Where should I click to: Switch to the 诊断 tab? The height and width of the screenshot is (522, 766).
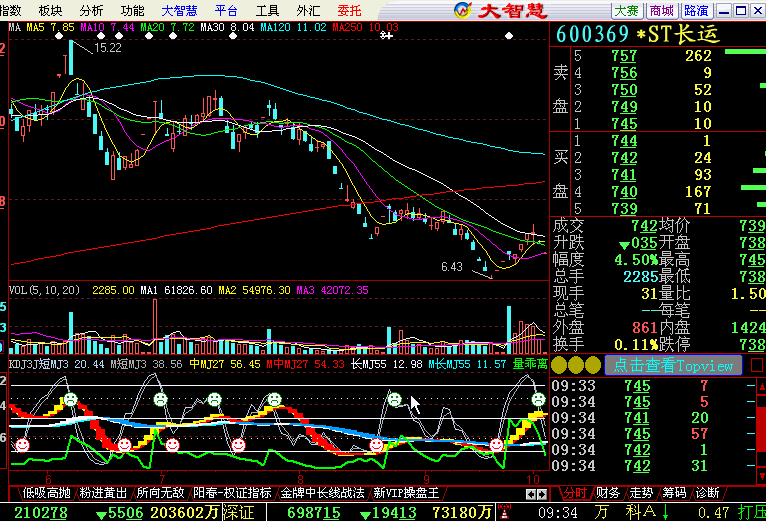pos(707,493)
